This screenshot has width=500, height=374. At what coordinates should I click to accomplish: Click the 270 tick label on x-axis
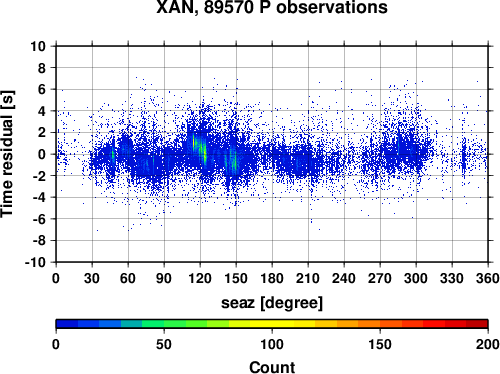380,278
